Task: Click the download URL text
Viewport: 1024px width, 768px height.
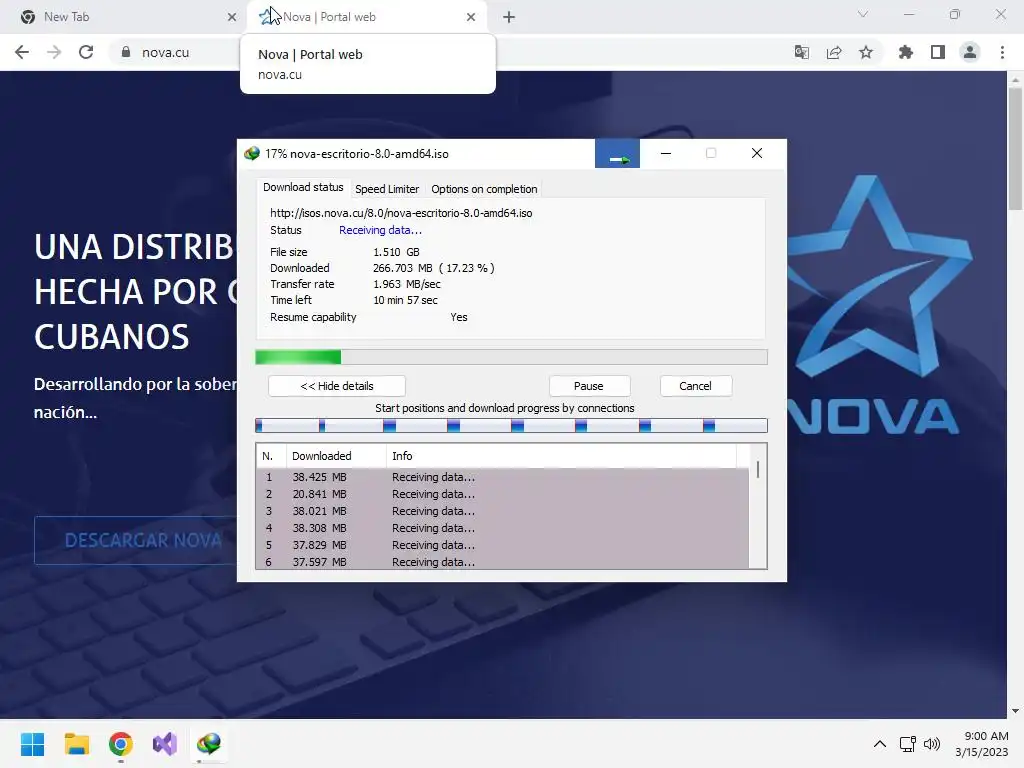Action: coord(401,213)
